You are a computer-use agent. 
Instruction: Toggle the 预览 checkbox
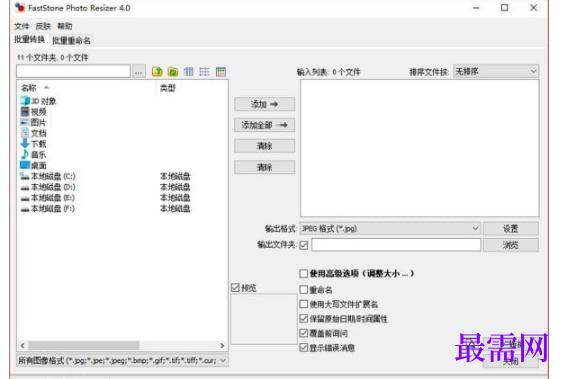point(235,288)
